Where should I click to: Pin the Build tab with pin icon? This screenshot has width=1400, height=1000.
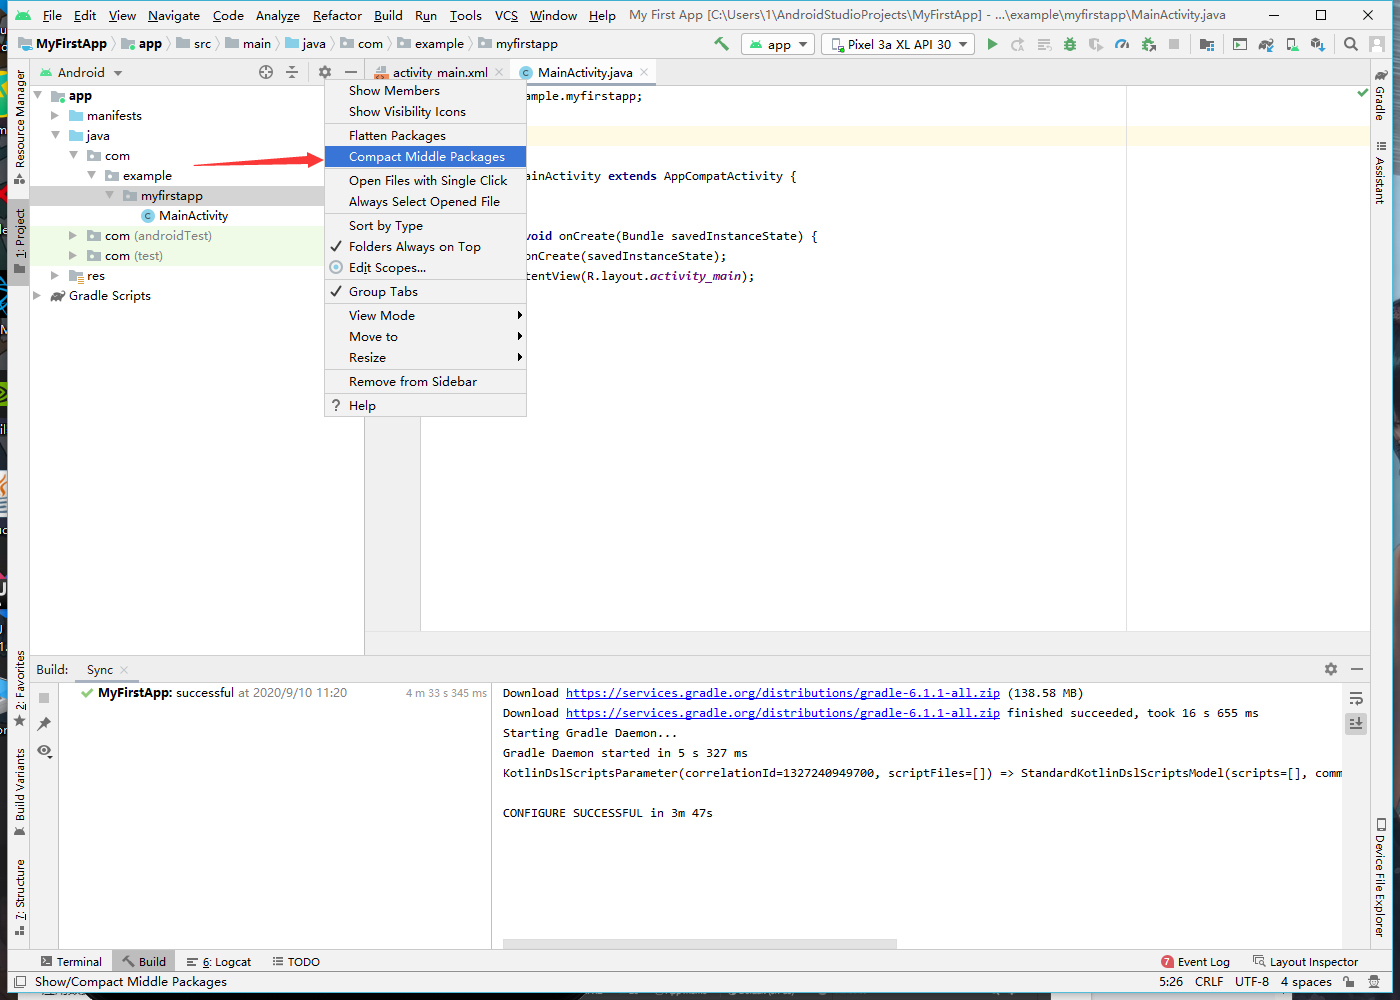pyautogui.click(x=44, y=724)
